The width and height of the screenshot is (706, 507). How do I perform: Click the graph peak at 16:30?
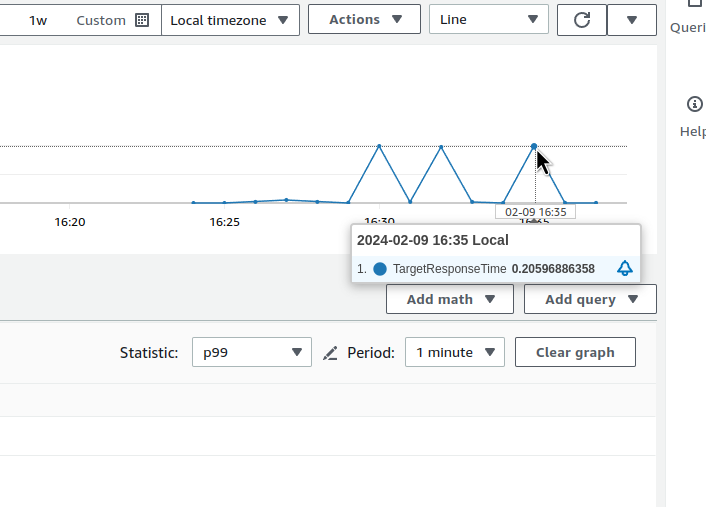coord(379,146)
